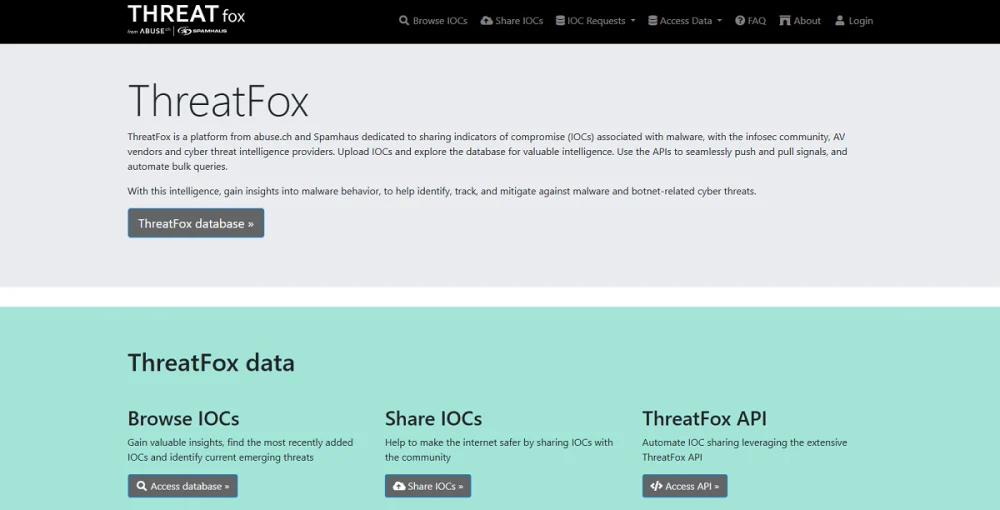Open the Login page
This screenshot has height=510, width=1000.
[854, 20]
